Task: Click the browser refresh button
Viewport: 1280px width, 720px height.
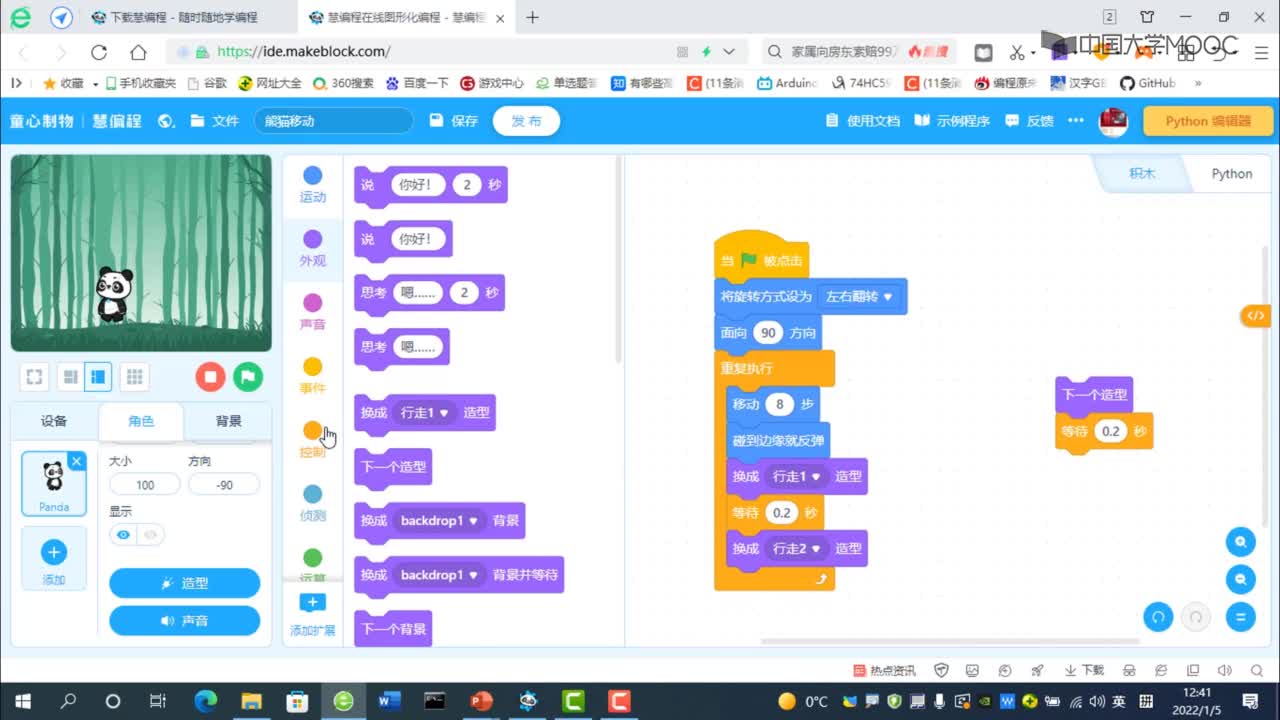Action: (x=99, y=52)
